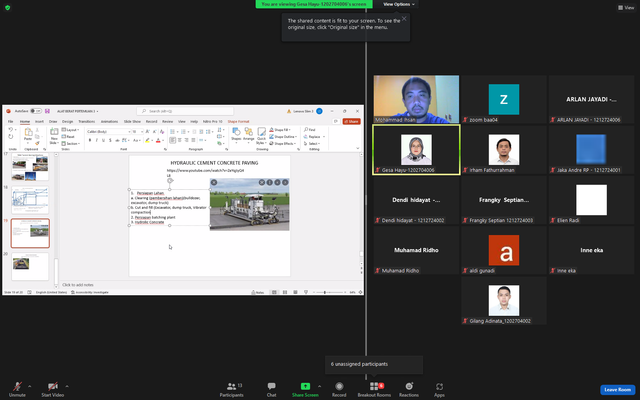Click the Find tool in Editing group
The width and height of the screenshot is (640, 400).
click(309, 130)
